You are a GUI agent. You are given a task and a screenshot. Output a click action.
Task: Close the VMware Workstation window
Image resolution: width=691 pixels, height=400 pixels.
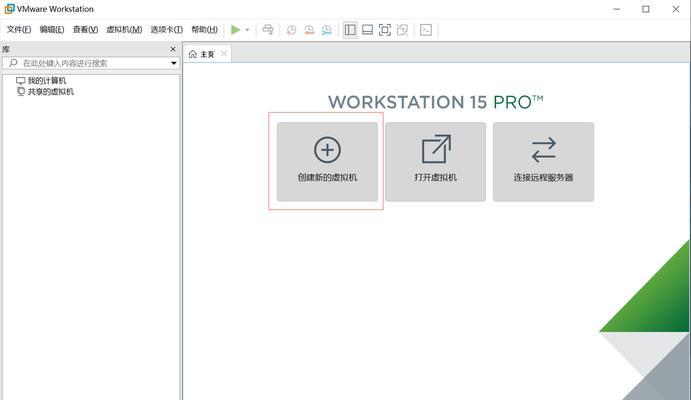click(x=676, y=9)
